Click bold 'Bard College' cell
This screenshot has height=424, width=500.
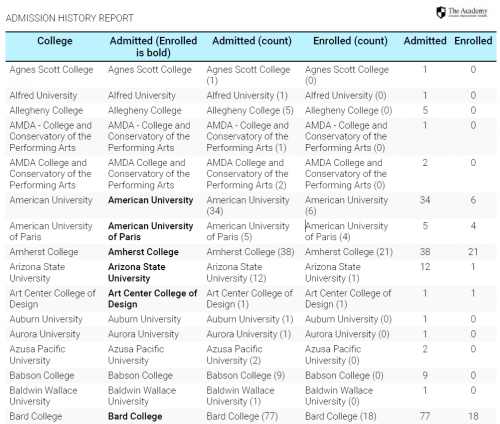pyautogui.click(x=135, y=416)
